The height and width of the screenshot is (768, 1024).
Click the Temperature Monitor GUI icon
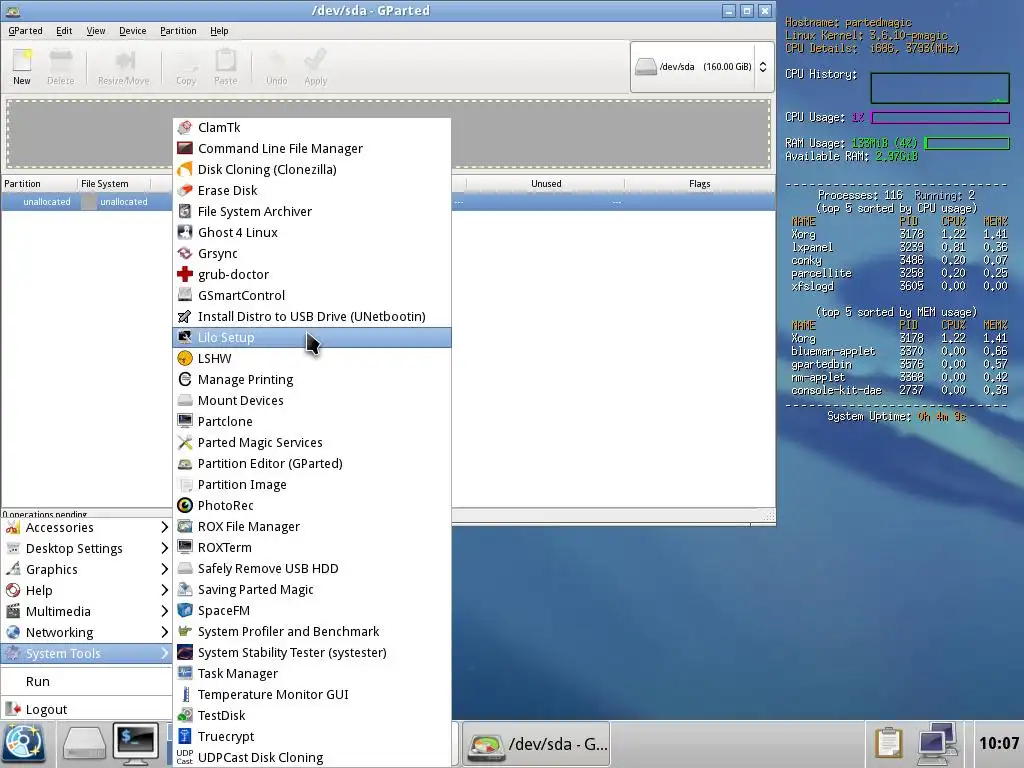click(x=185, y=695)
